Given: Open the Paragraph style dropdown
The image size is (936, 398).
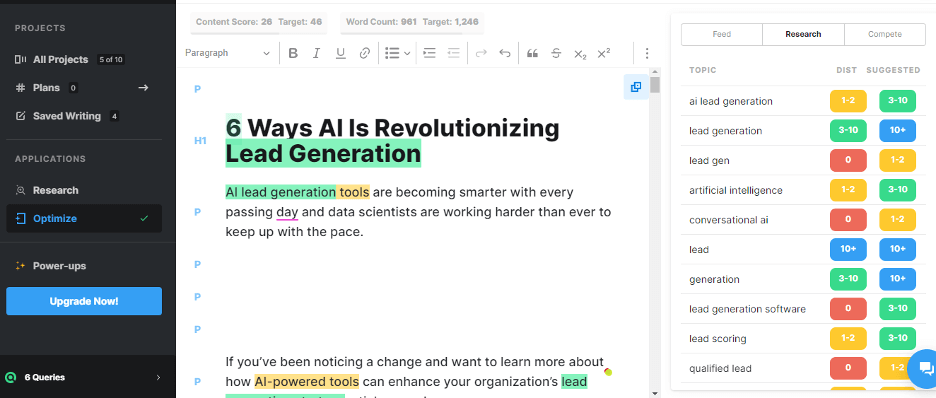Looking at the screenshot, I should tap(227, 53).
